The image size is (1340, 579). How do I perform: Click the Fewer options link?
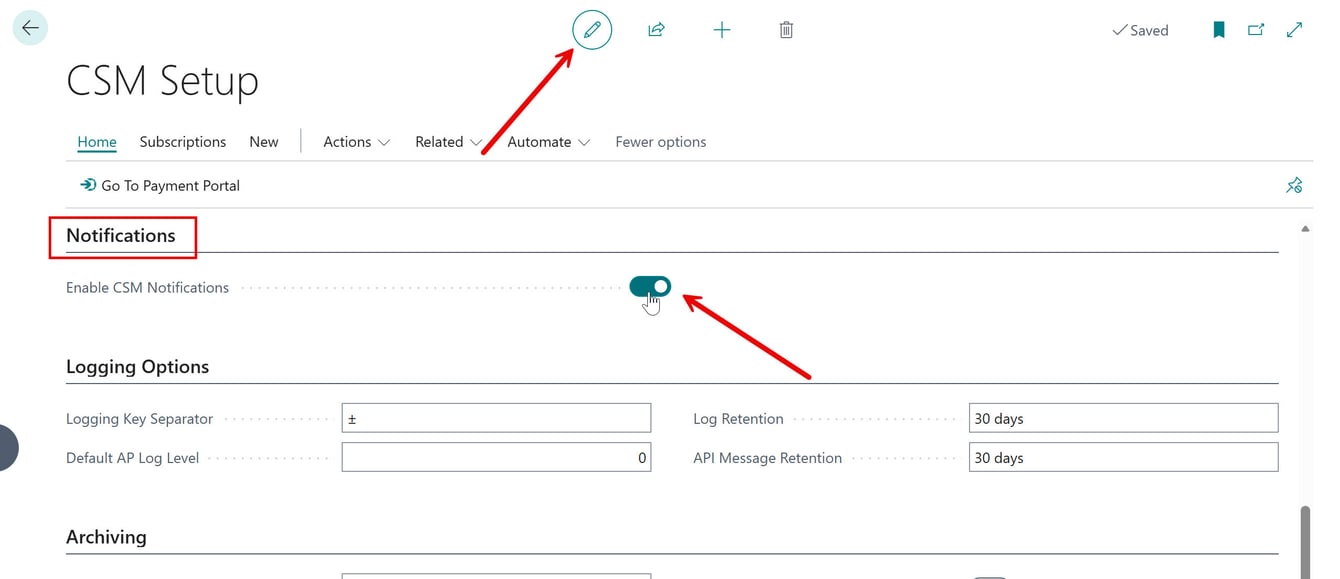(x=661, y=142)
